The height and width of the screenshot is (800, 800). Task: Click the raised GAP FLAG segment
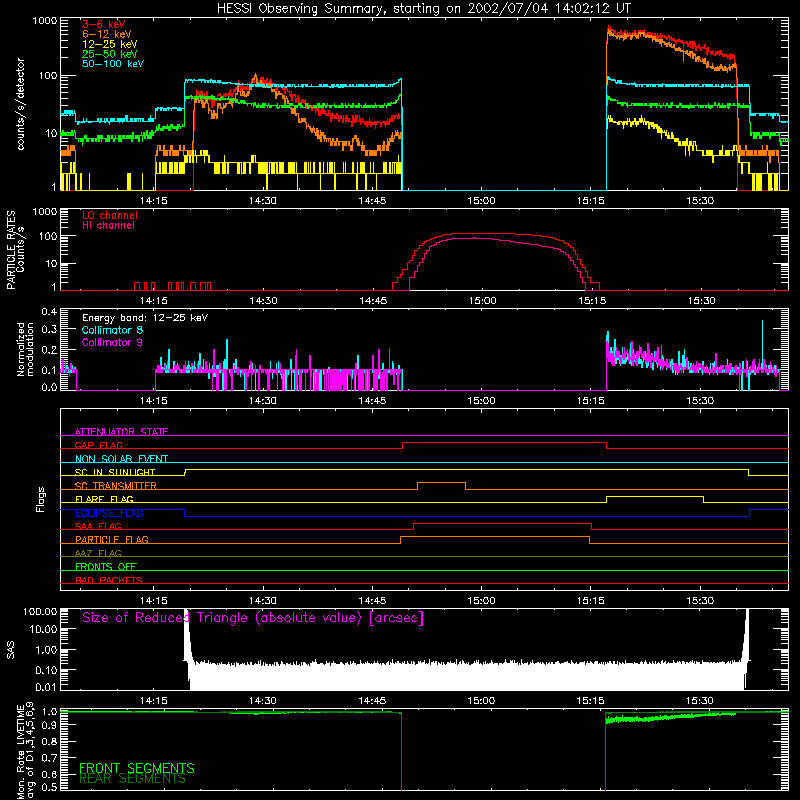tap(505, 443)
